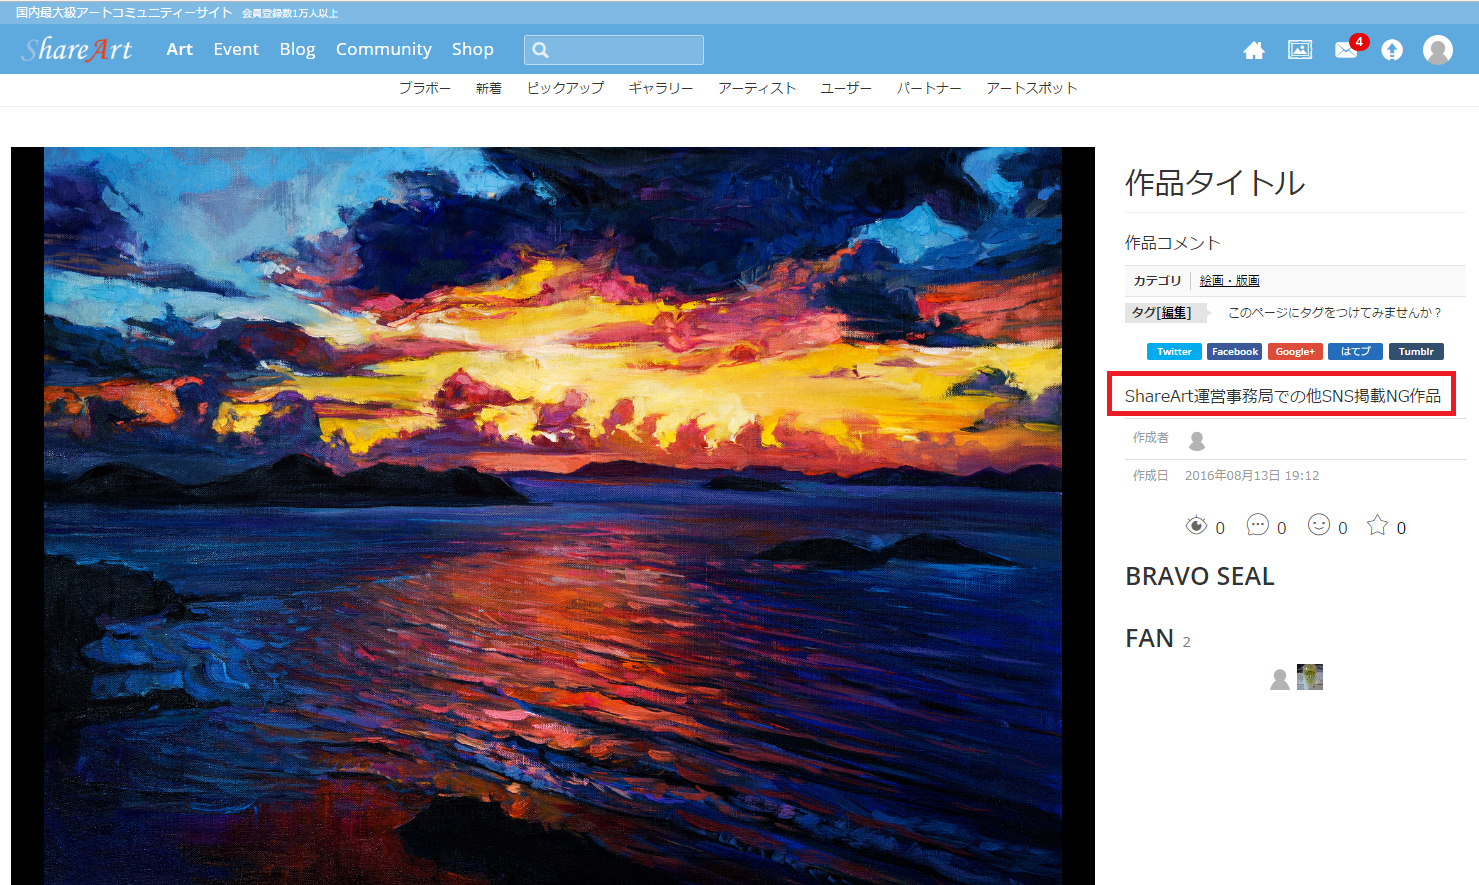
Task: Select the 新着 sub-navigation tab
Action: pos(489,88)
